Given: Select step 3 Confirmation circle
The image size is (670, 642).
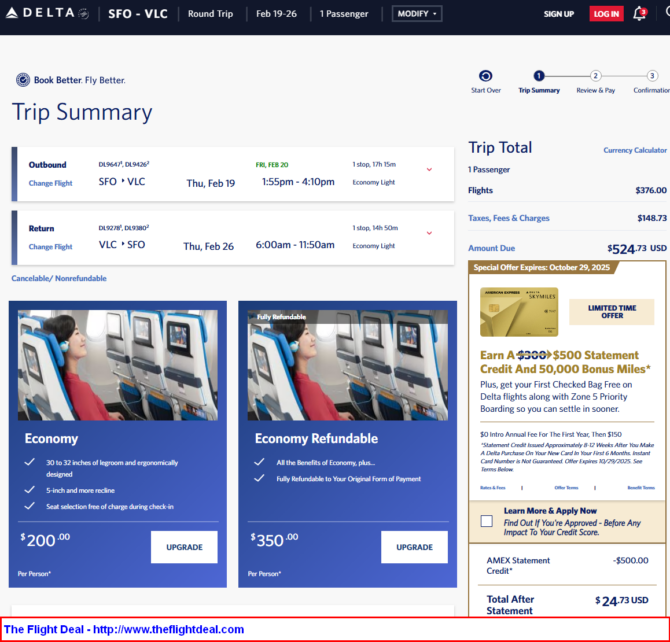Looking at the screenshot, I should (652, 76).
